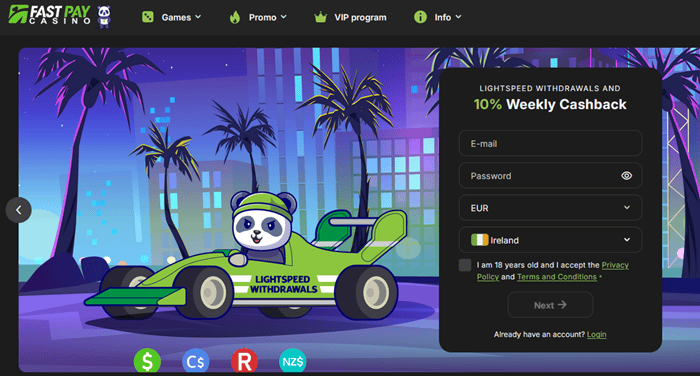700x376 pixels.
Task: Open the EUR currency dropdown
Action: (550, 208)
